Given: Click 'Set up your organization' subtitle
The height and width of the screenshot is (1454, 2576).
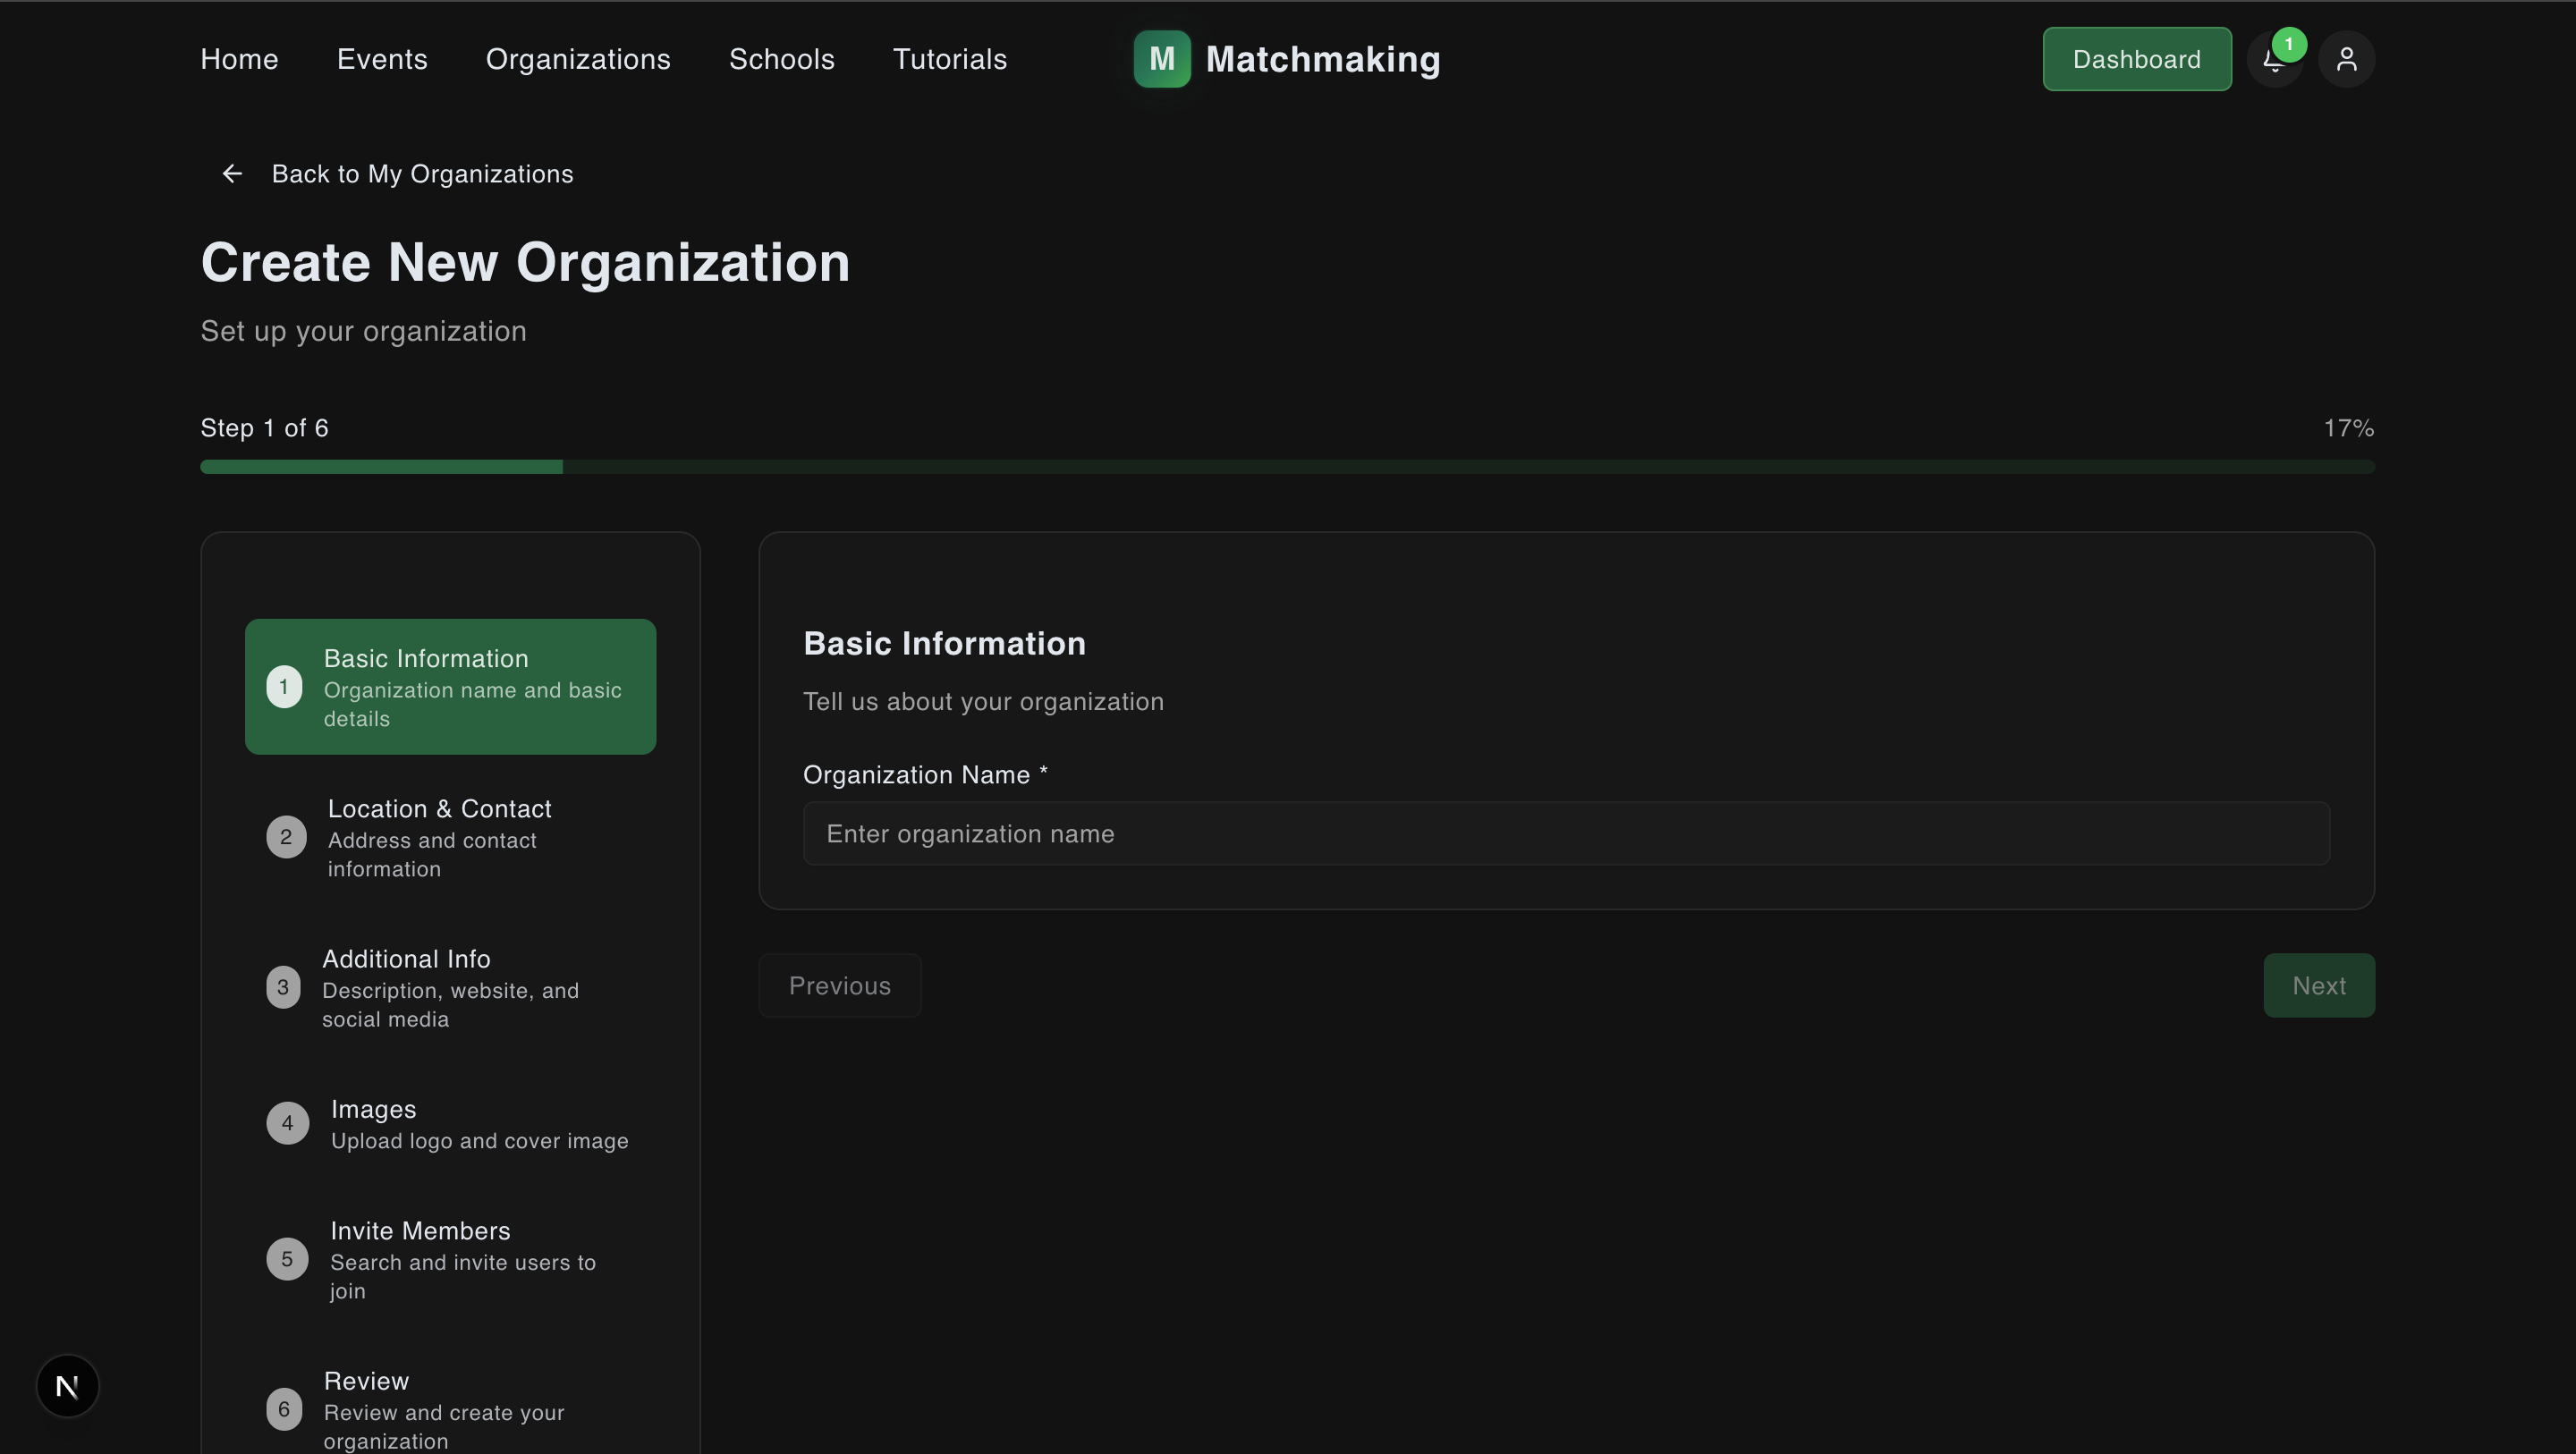Looking at the screenshot, I should [363, 331].
